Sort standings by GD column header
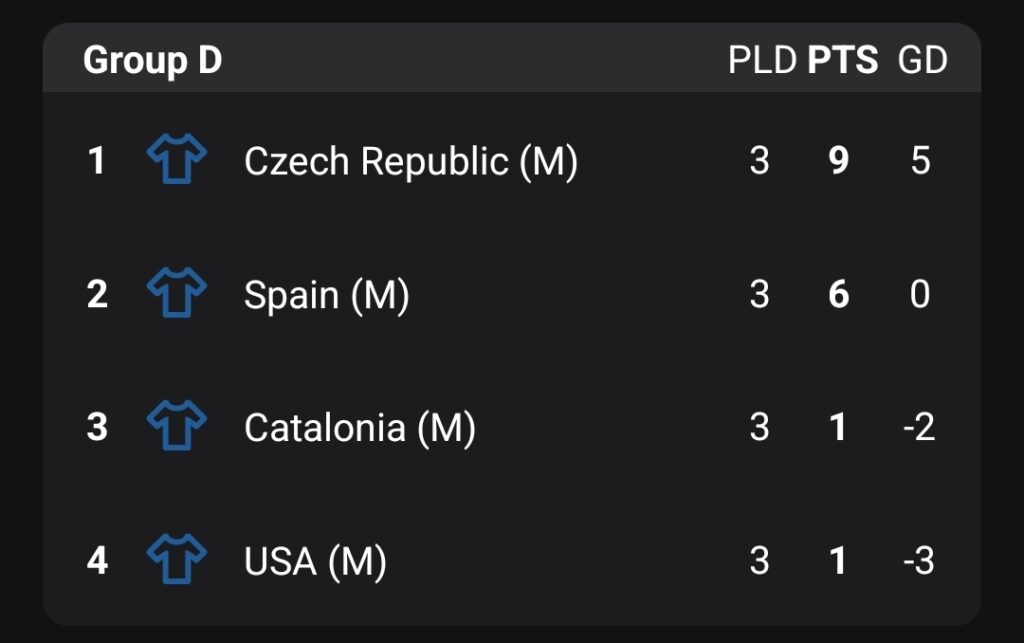Viewport: 1024px width, 643px height. 922,61
